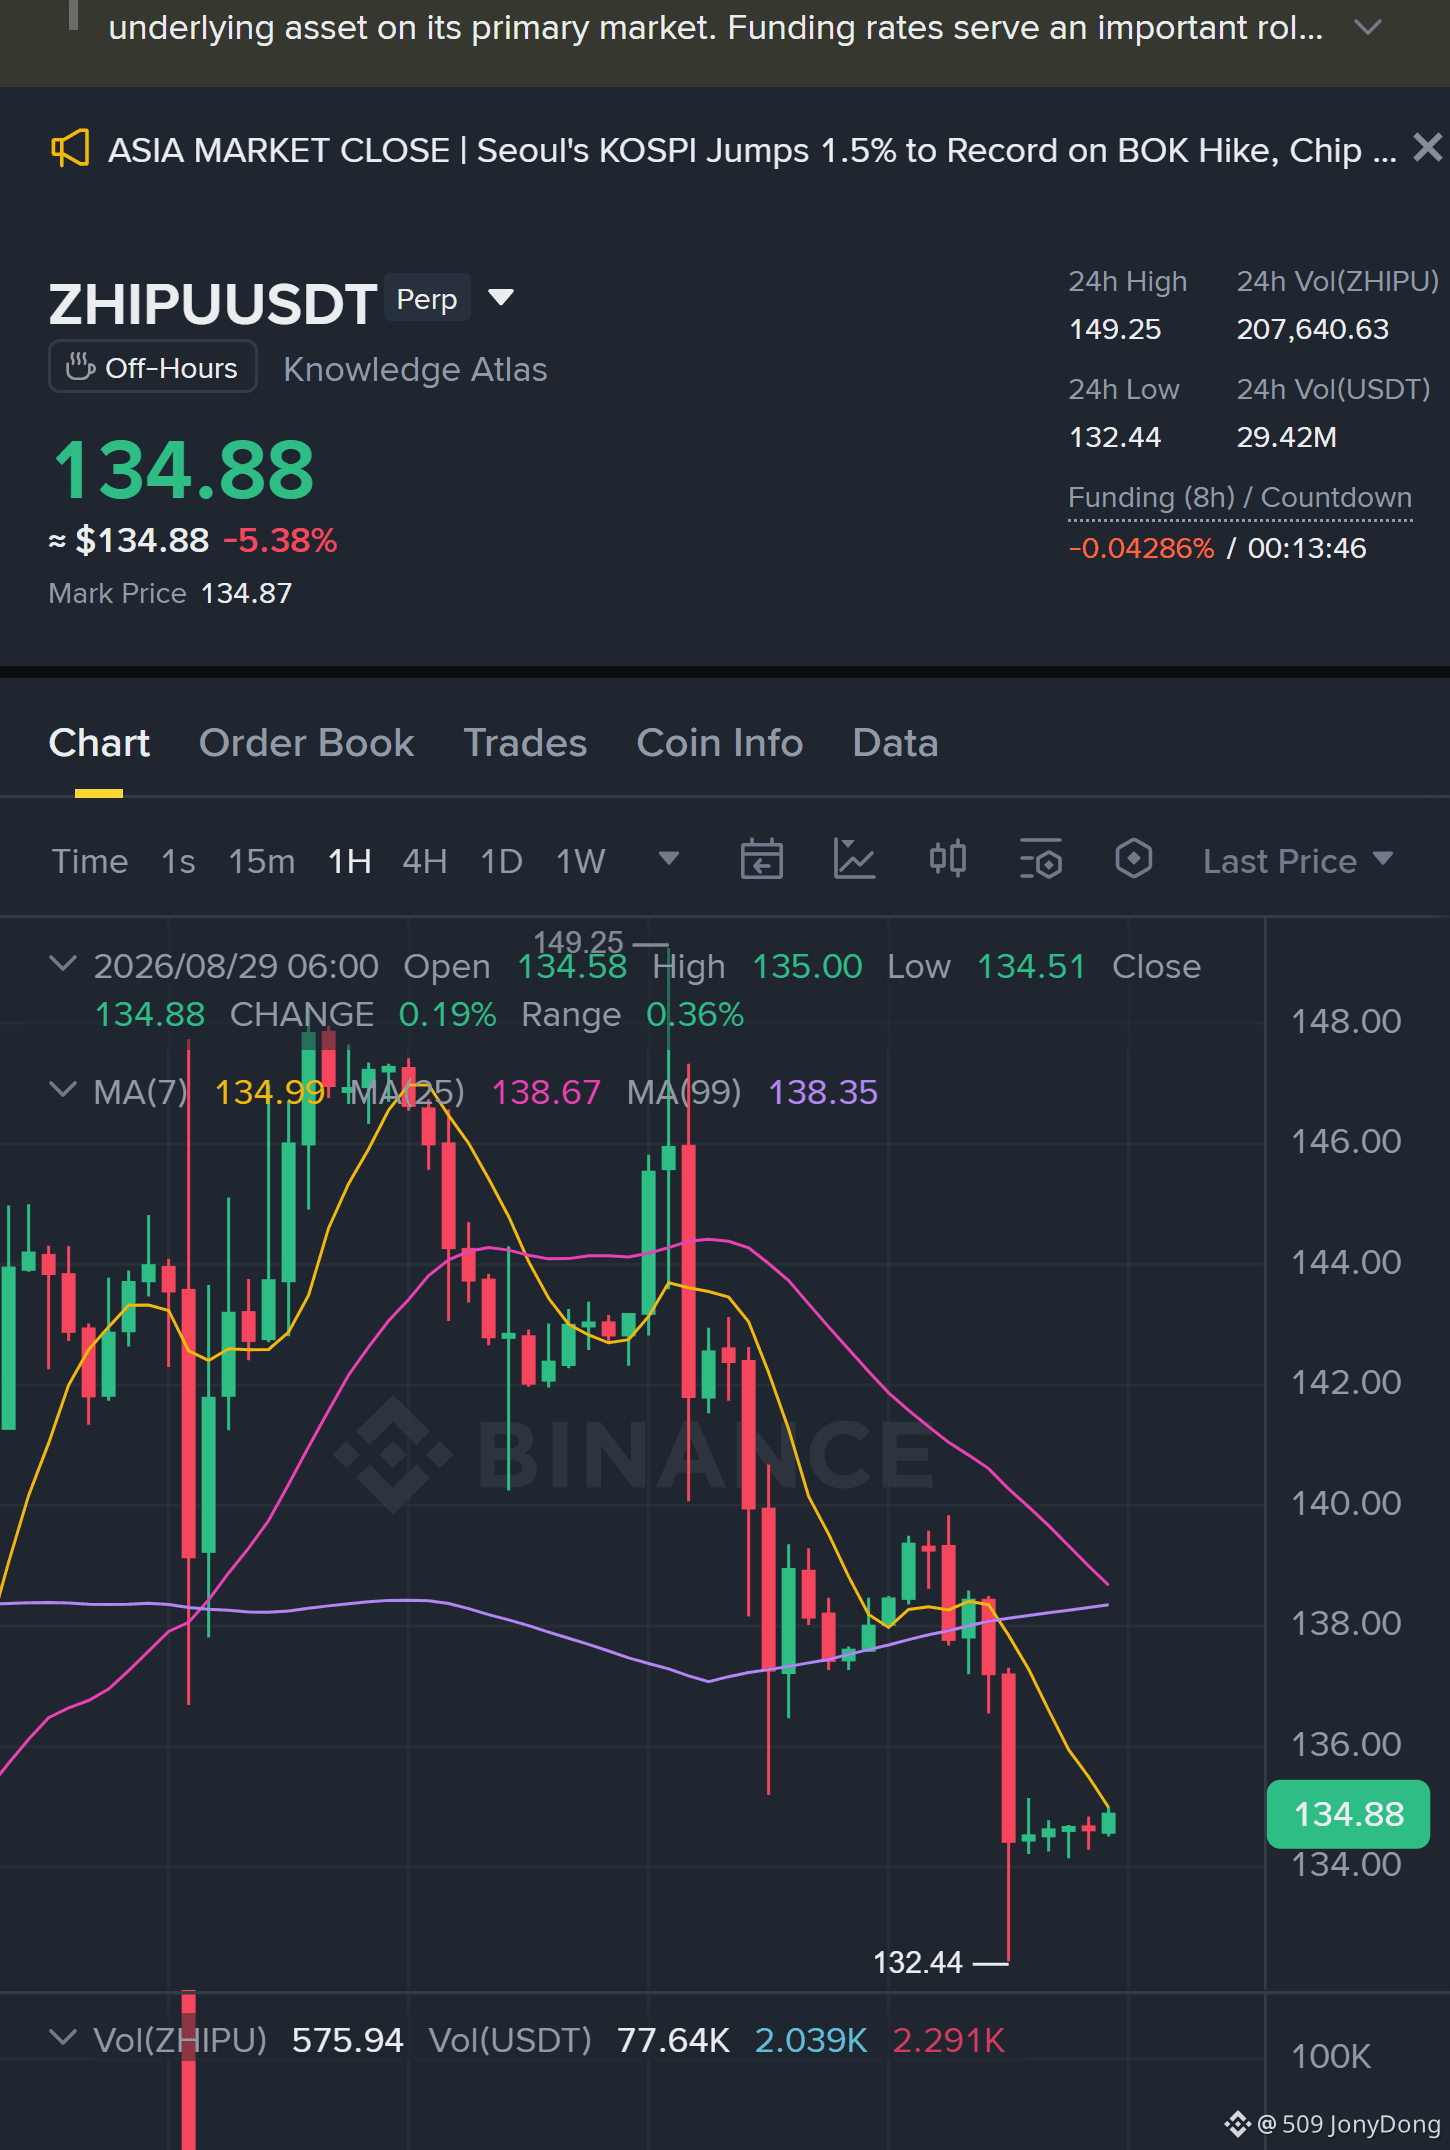Open the Last Price type dropdown
The image size is (1450, 2150).
(1298, 861)
